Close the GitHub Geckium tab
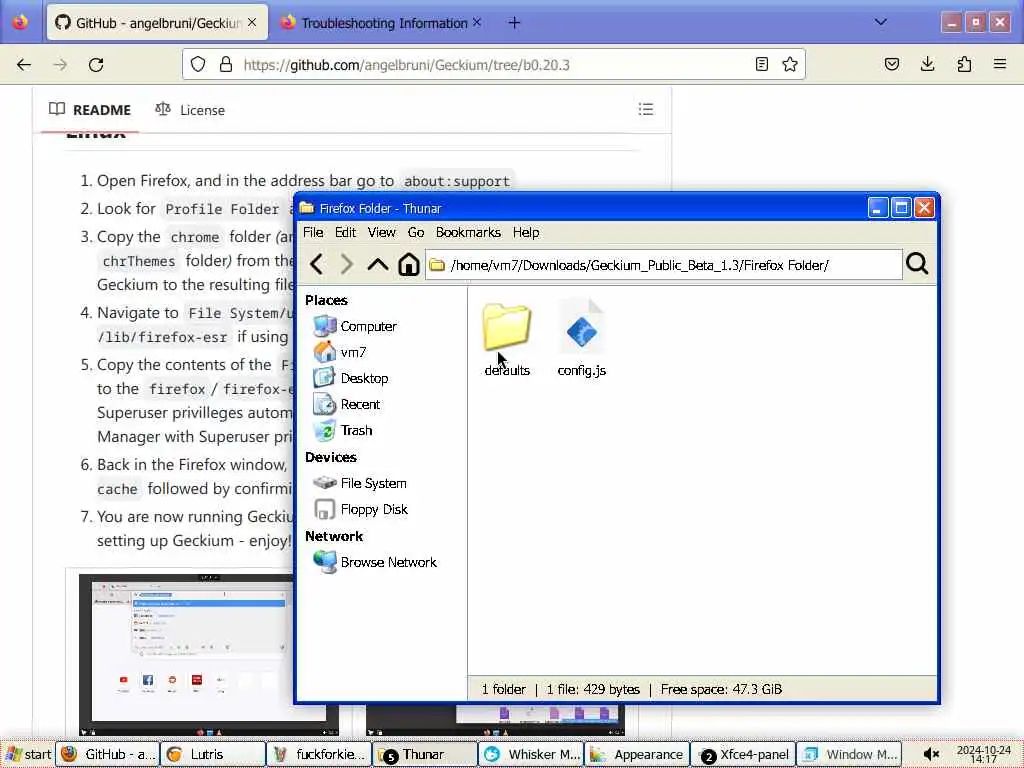The height and width of the screenshot is (768, 1024). point(252,22)
